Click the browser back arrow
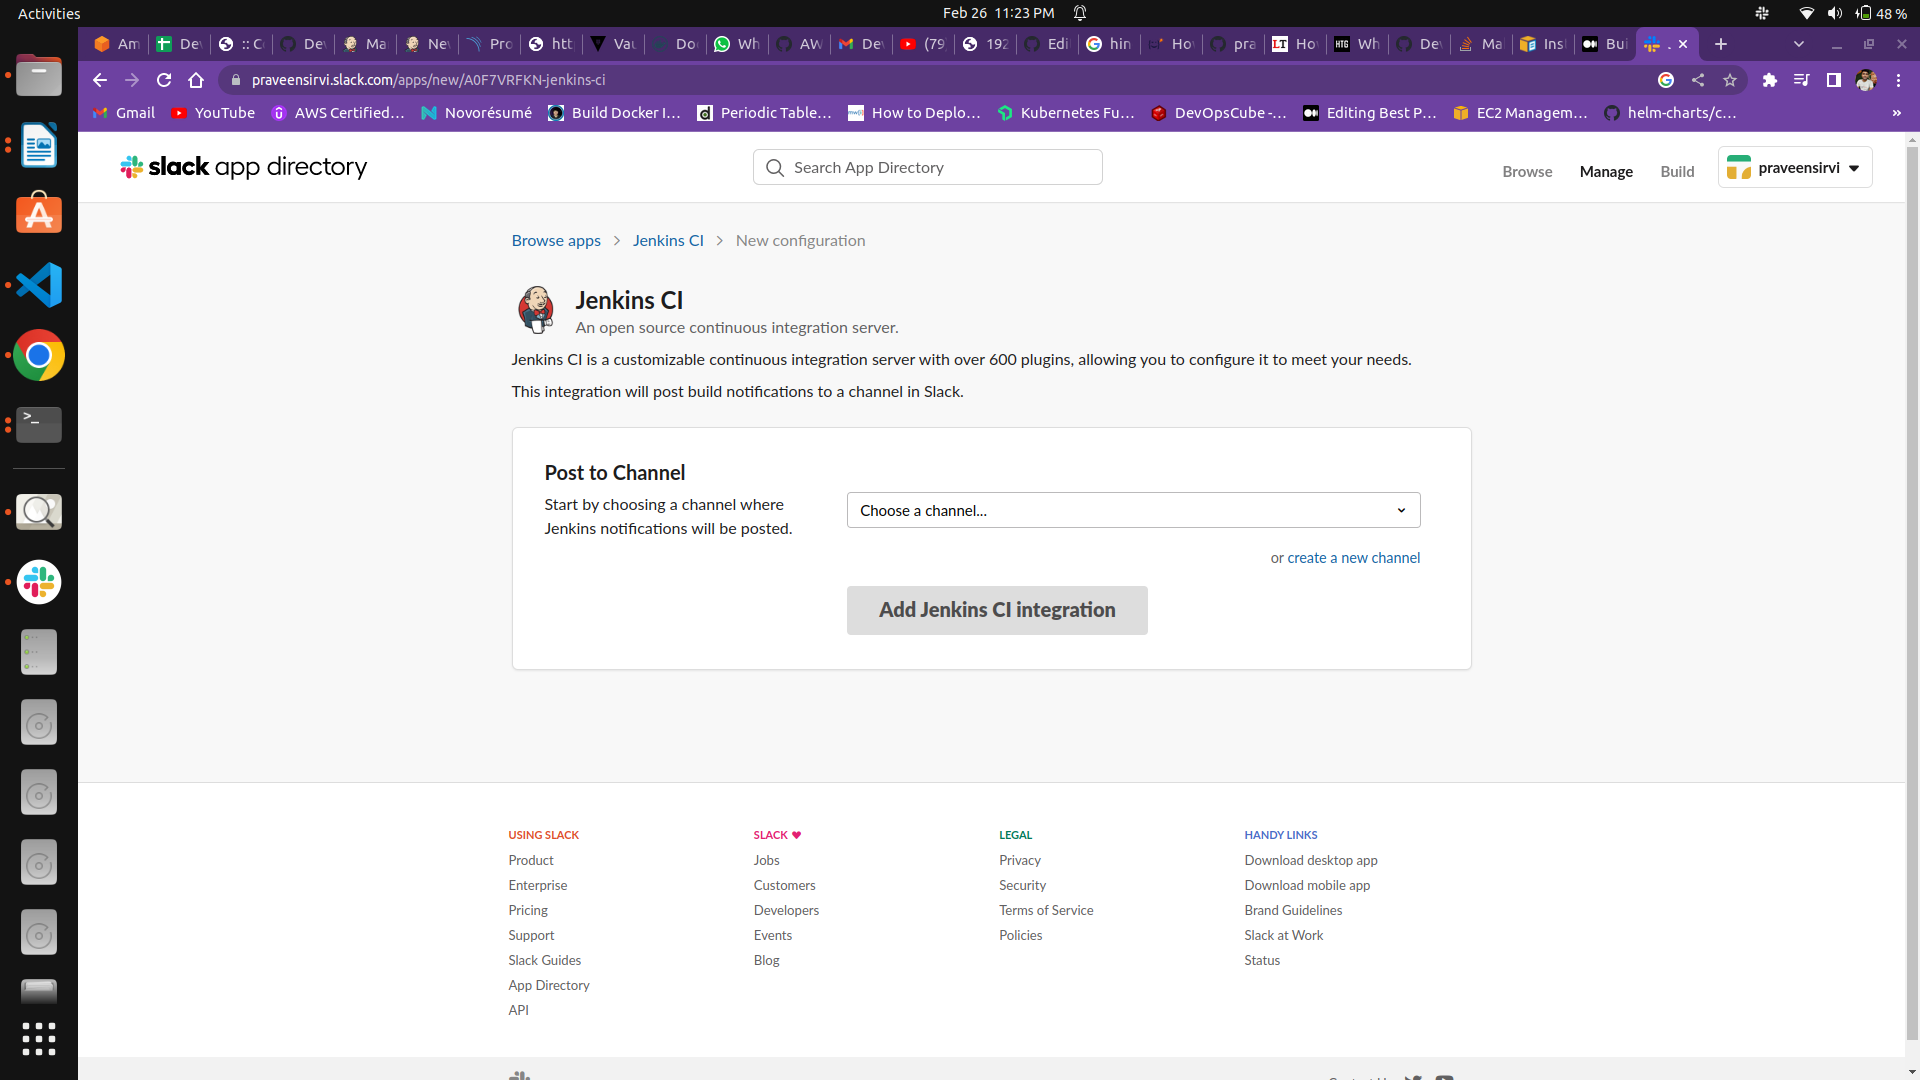 [x=99, y=80]
